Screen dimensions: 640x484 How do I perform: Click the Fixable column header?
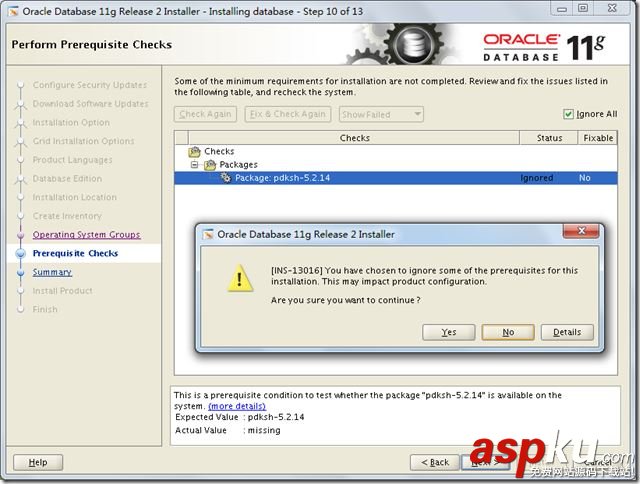598,138
